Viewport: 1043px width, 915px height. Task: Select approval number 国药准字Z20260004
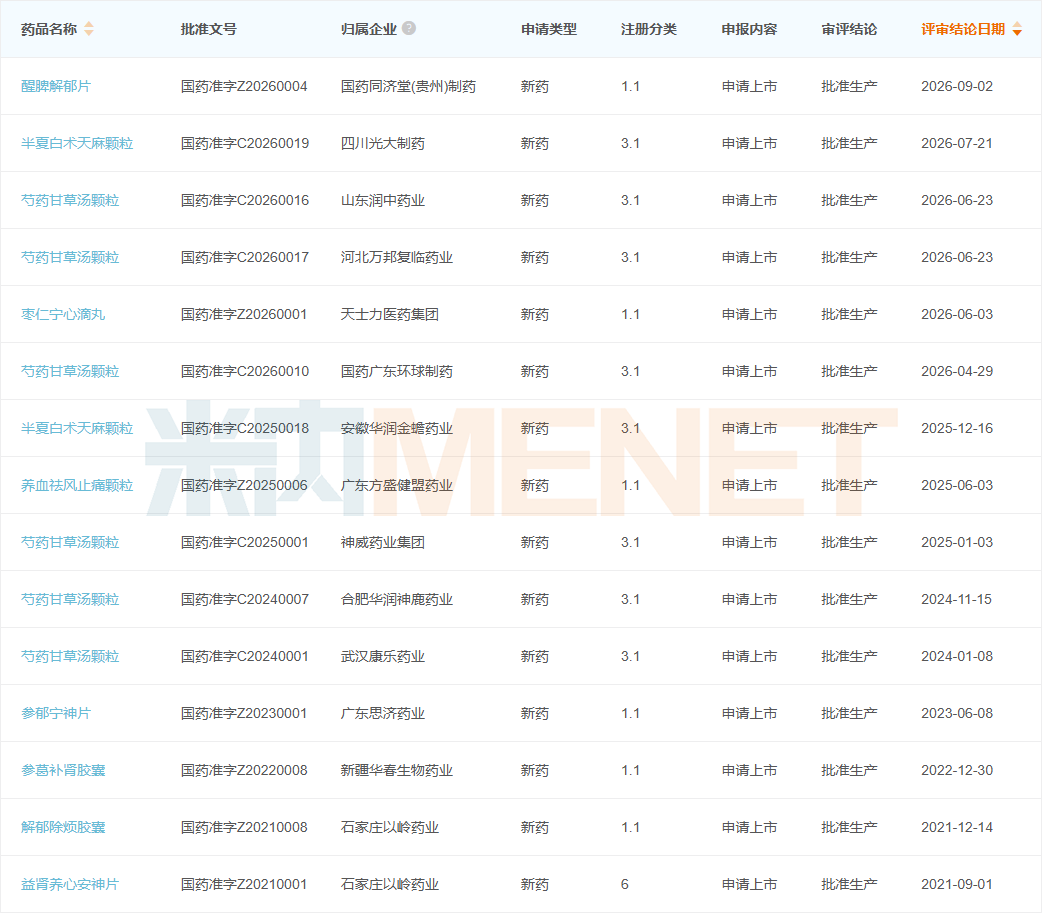tap(244, 86)
